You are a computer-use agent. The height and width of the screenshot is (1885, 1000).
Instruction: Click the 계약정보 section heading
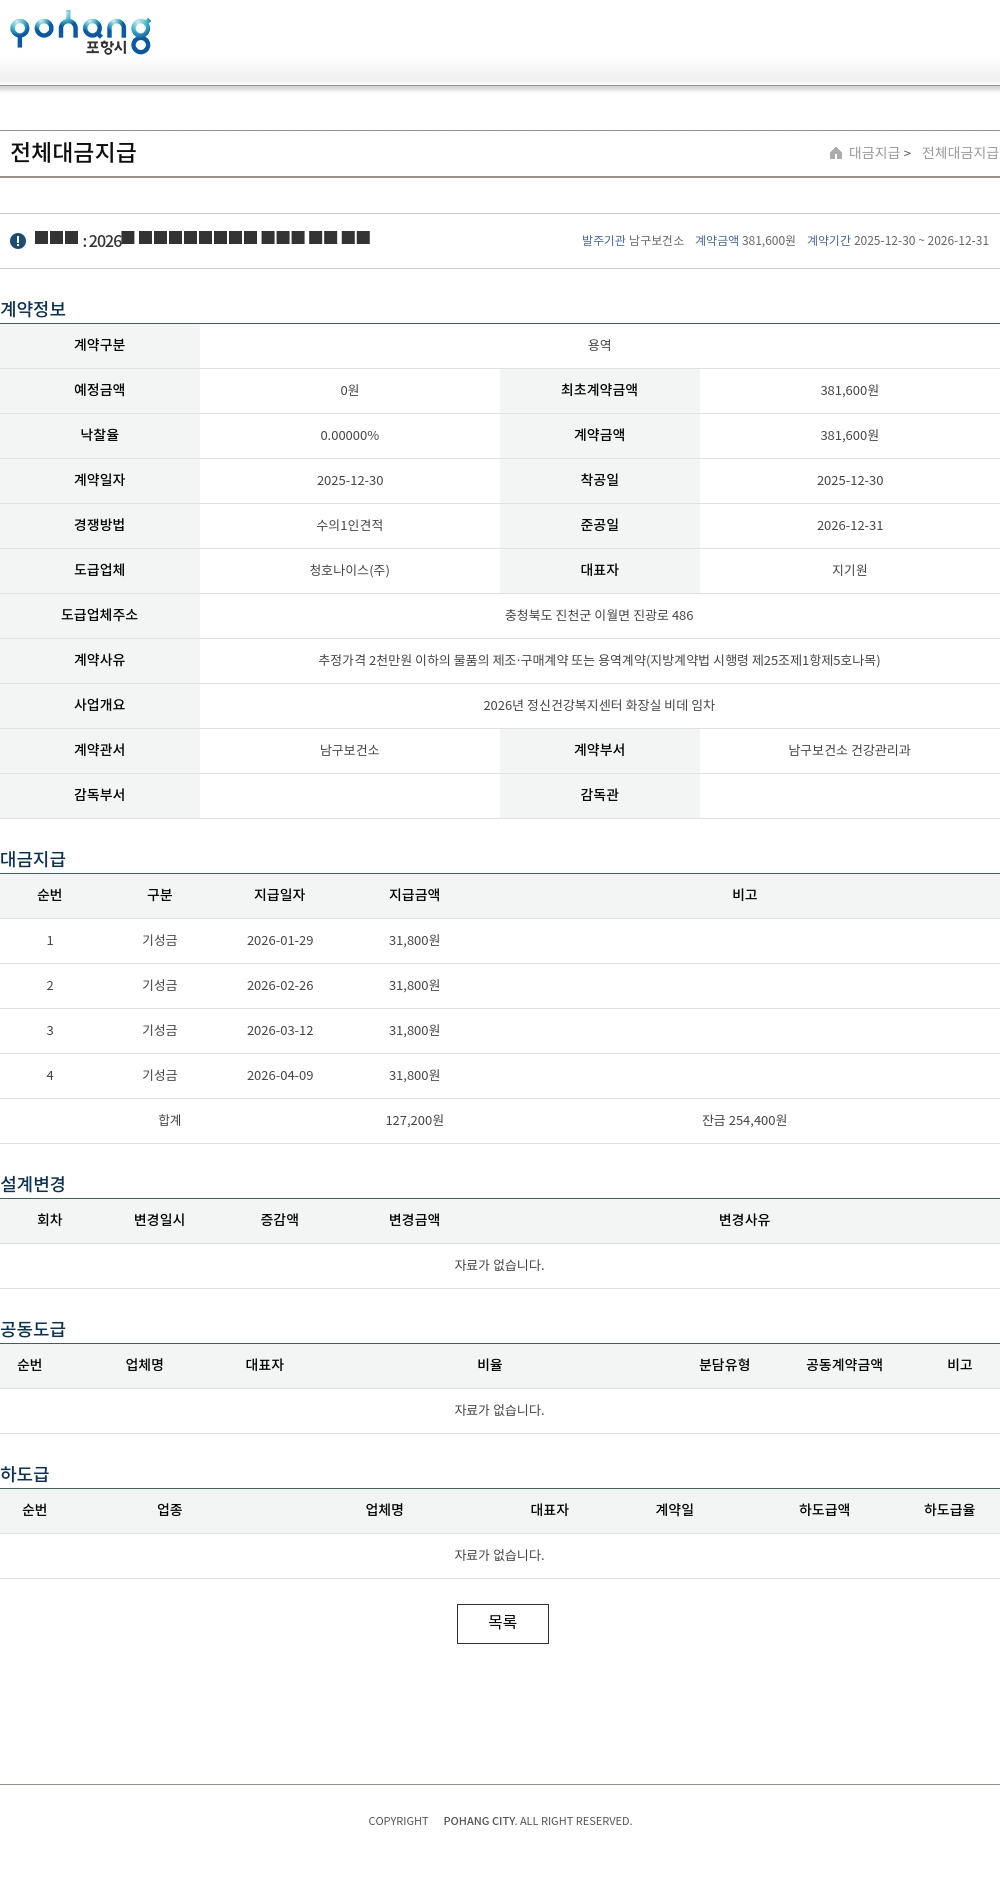point(33,309)
